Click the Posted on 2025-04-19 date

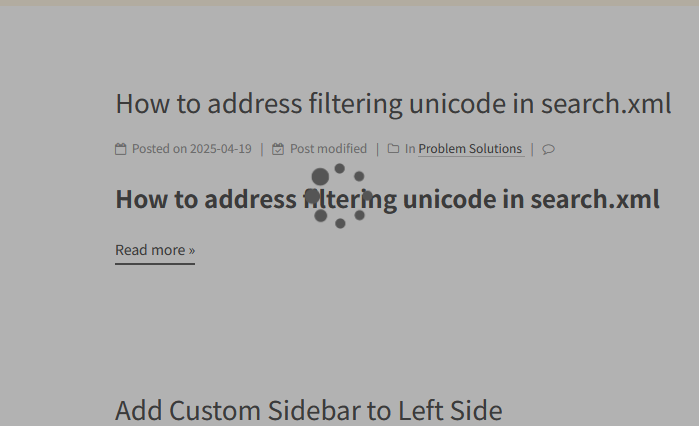[192, 149]
